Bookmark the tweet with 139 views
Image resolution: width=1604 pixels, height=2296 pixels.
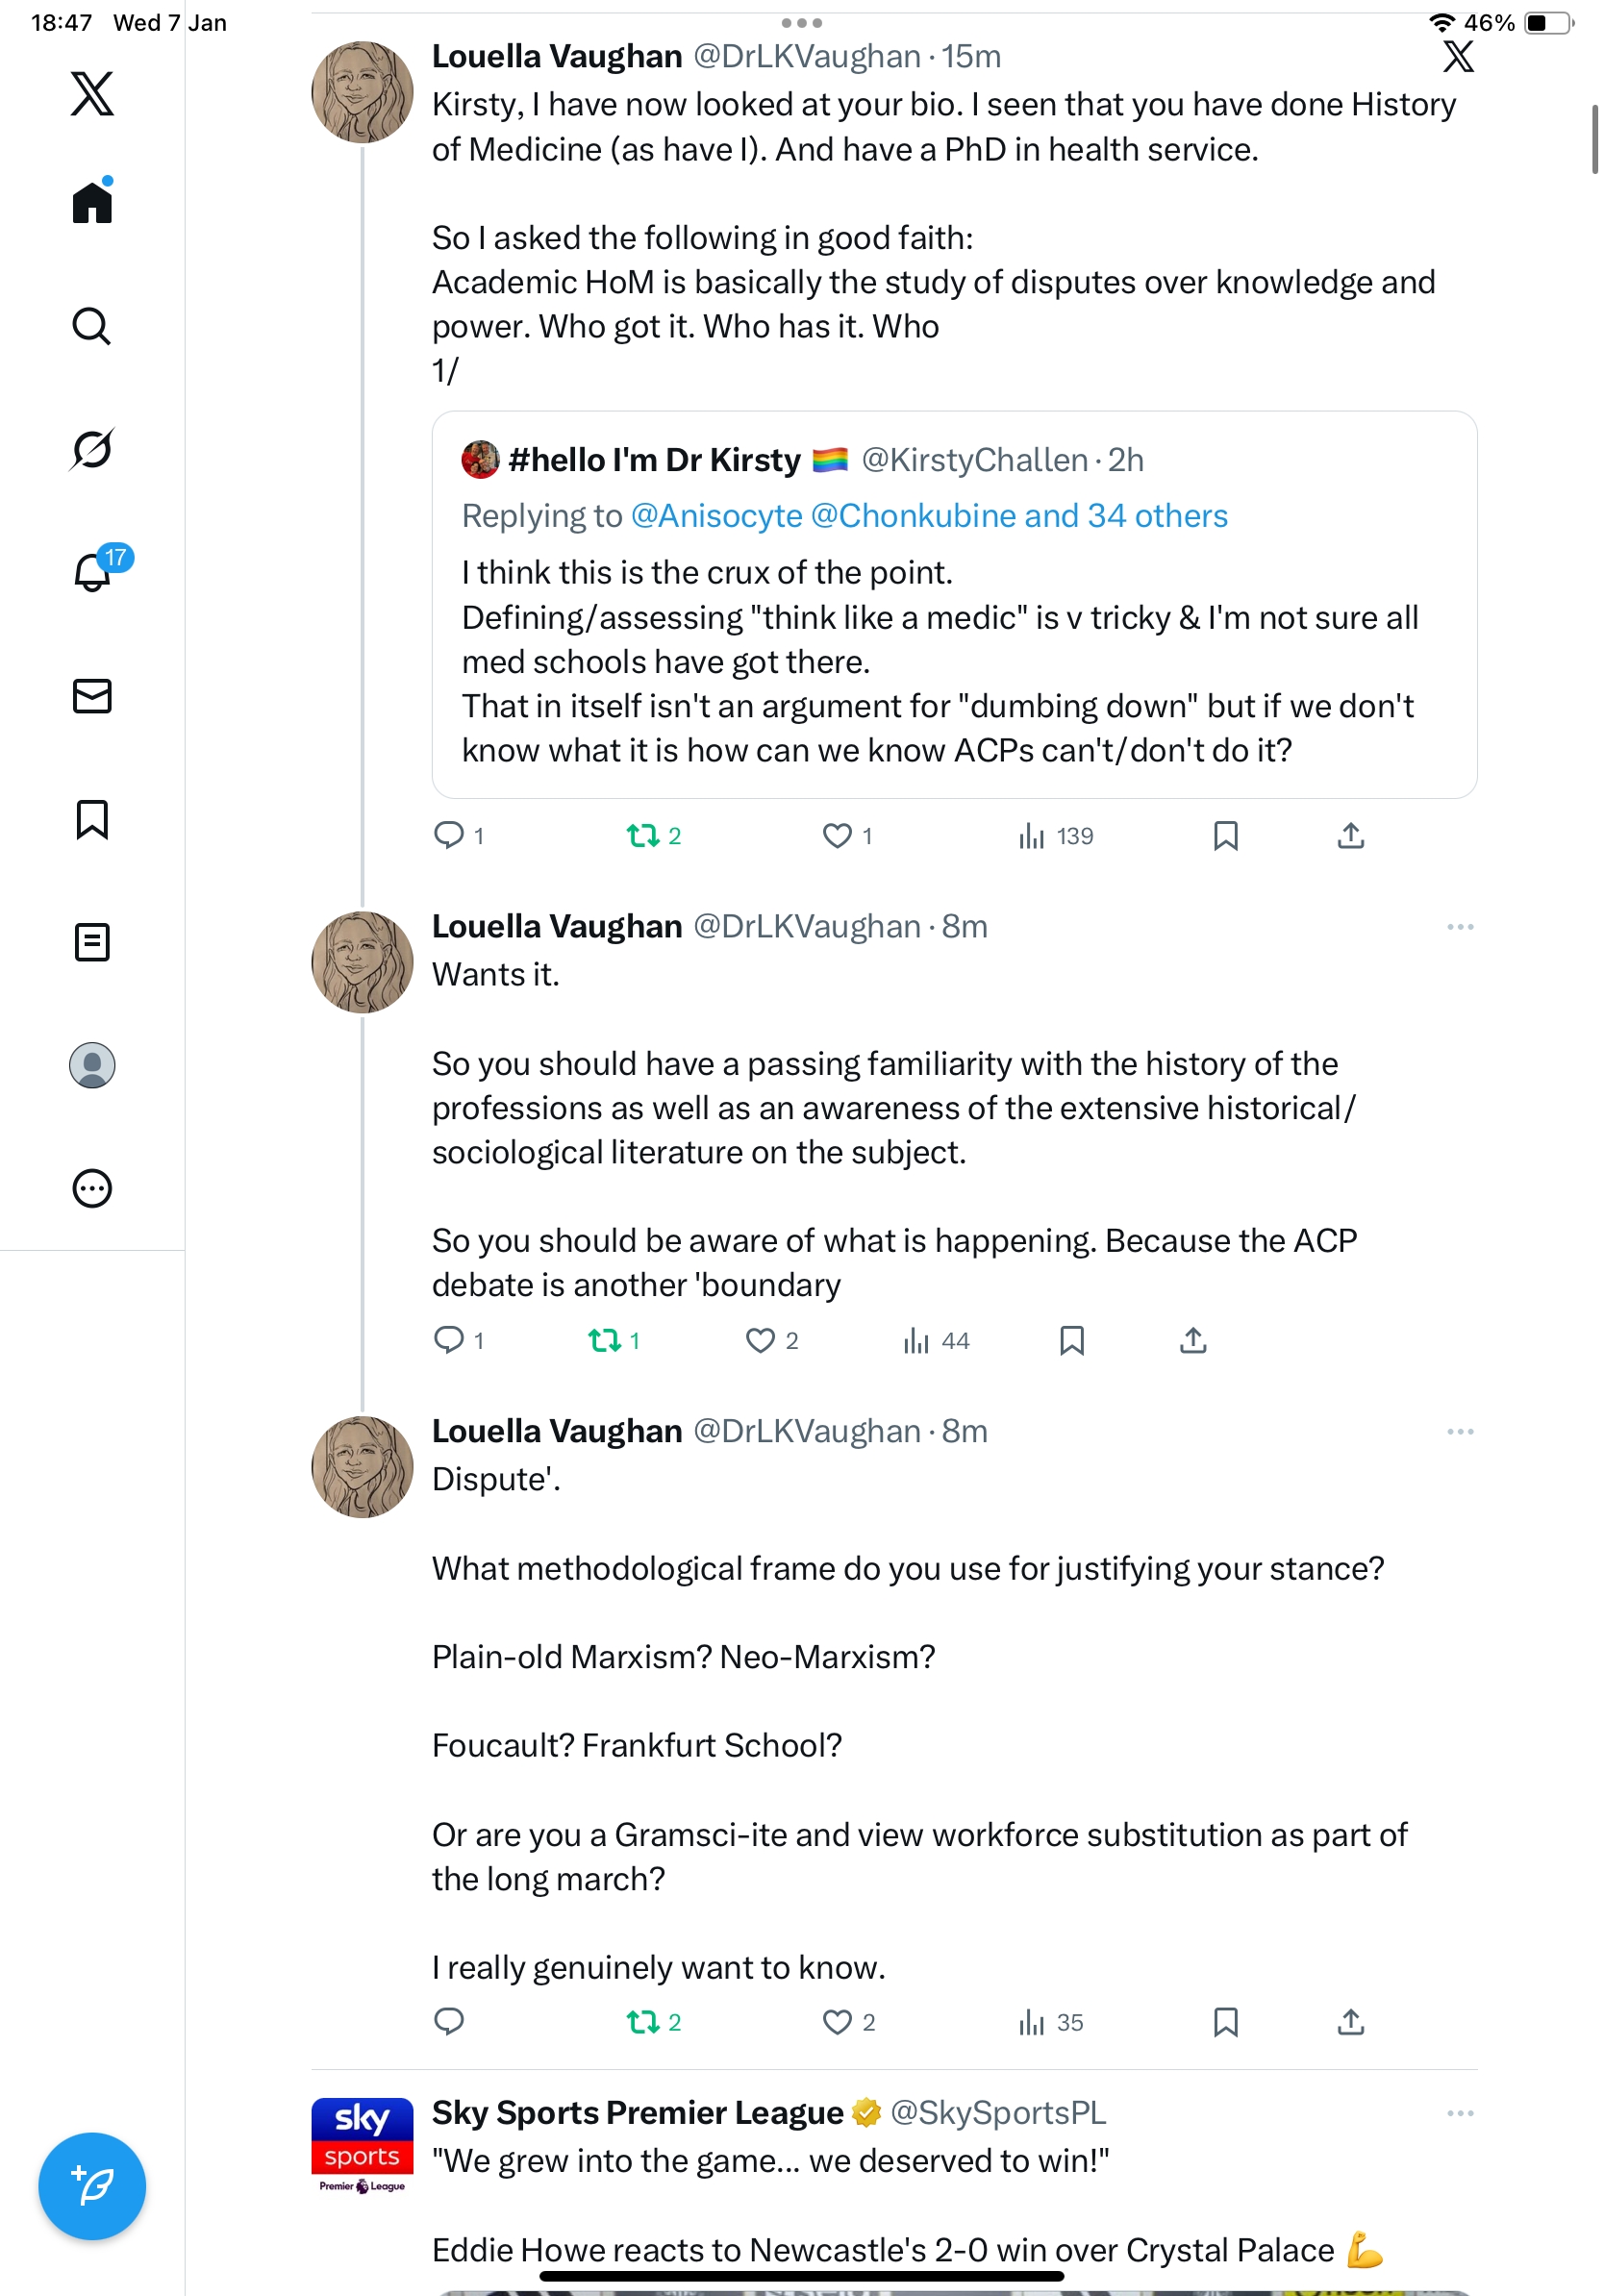(x=1225, y=835)
